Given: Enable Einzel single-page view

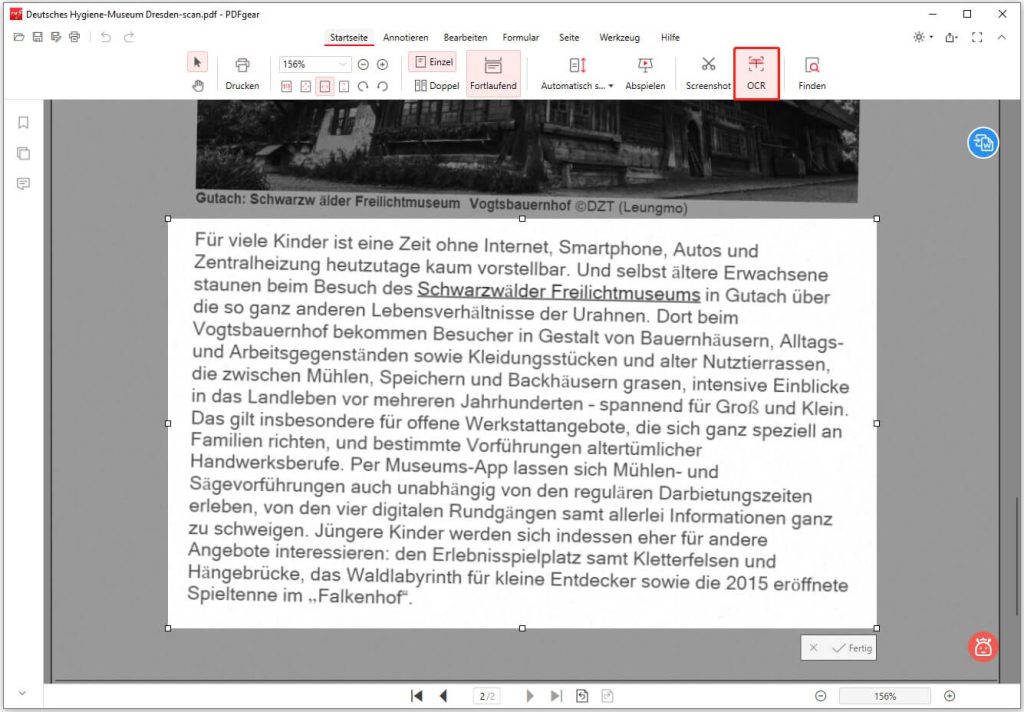Looking at the screenshot, I should tap(431, 61).
